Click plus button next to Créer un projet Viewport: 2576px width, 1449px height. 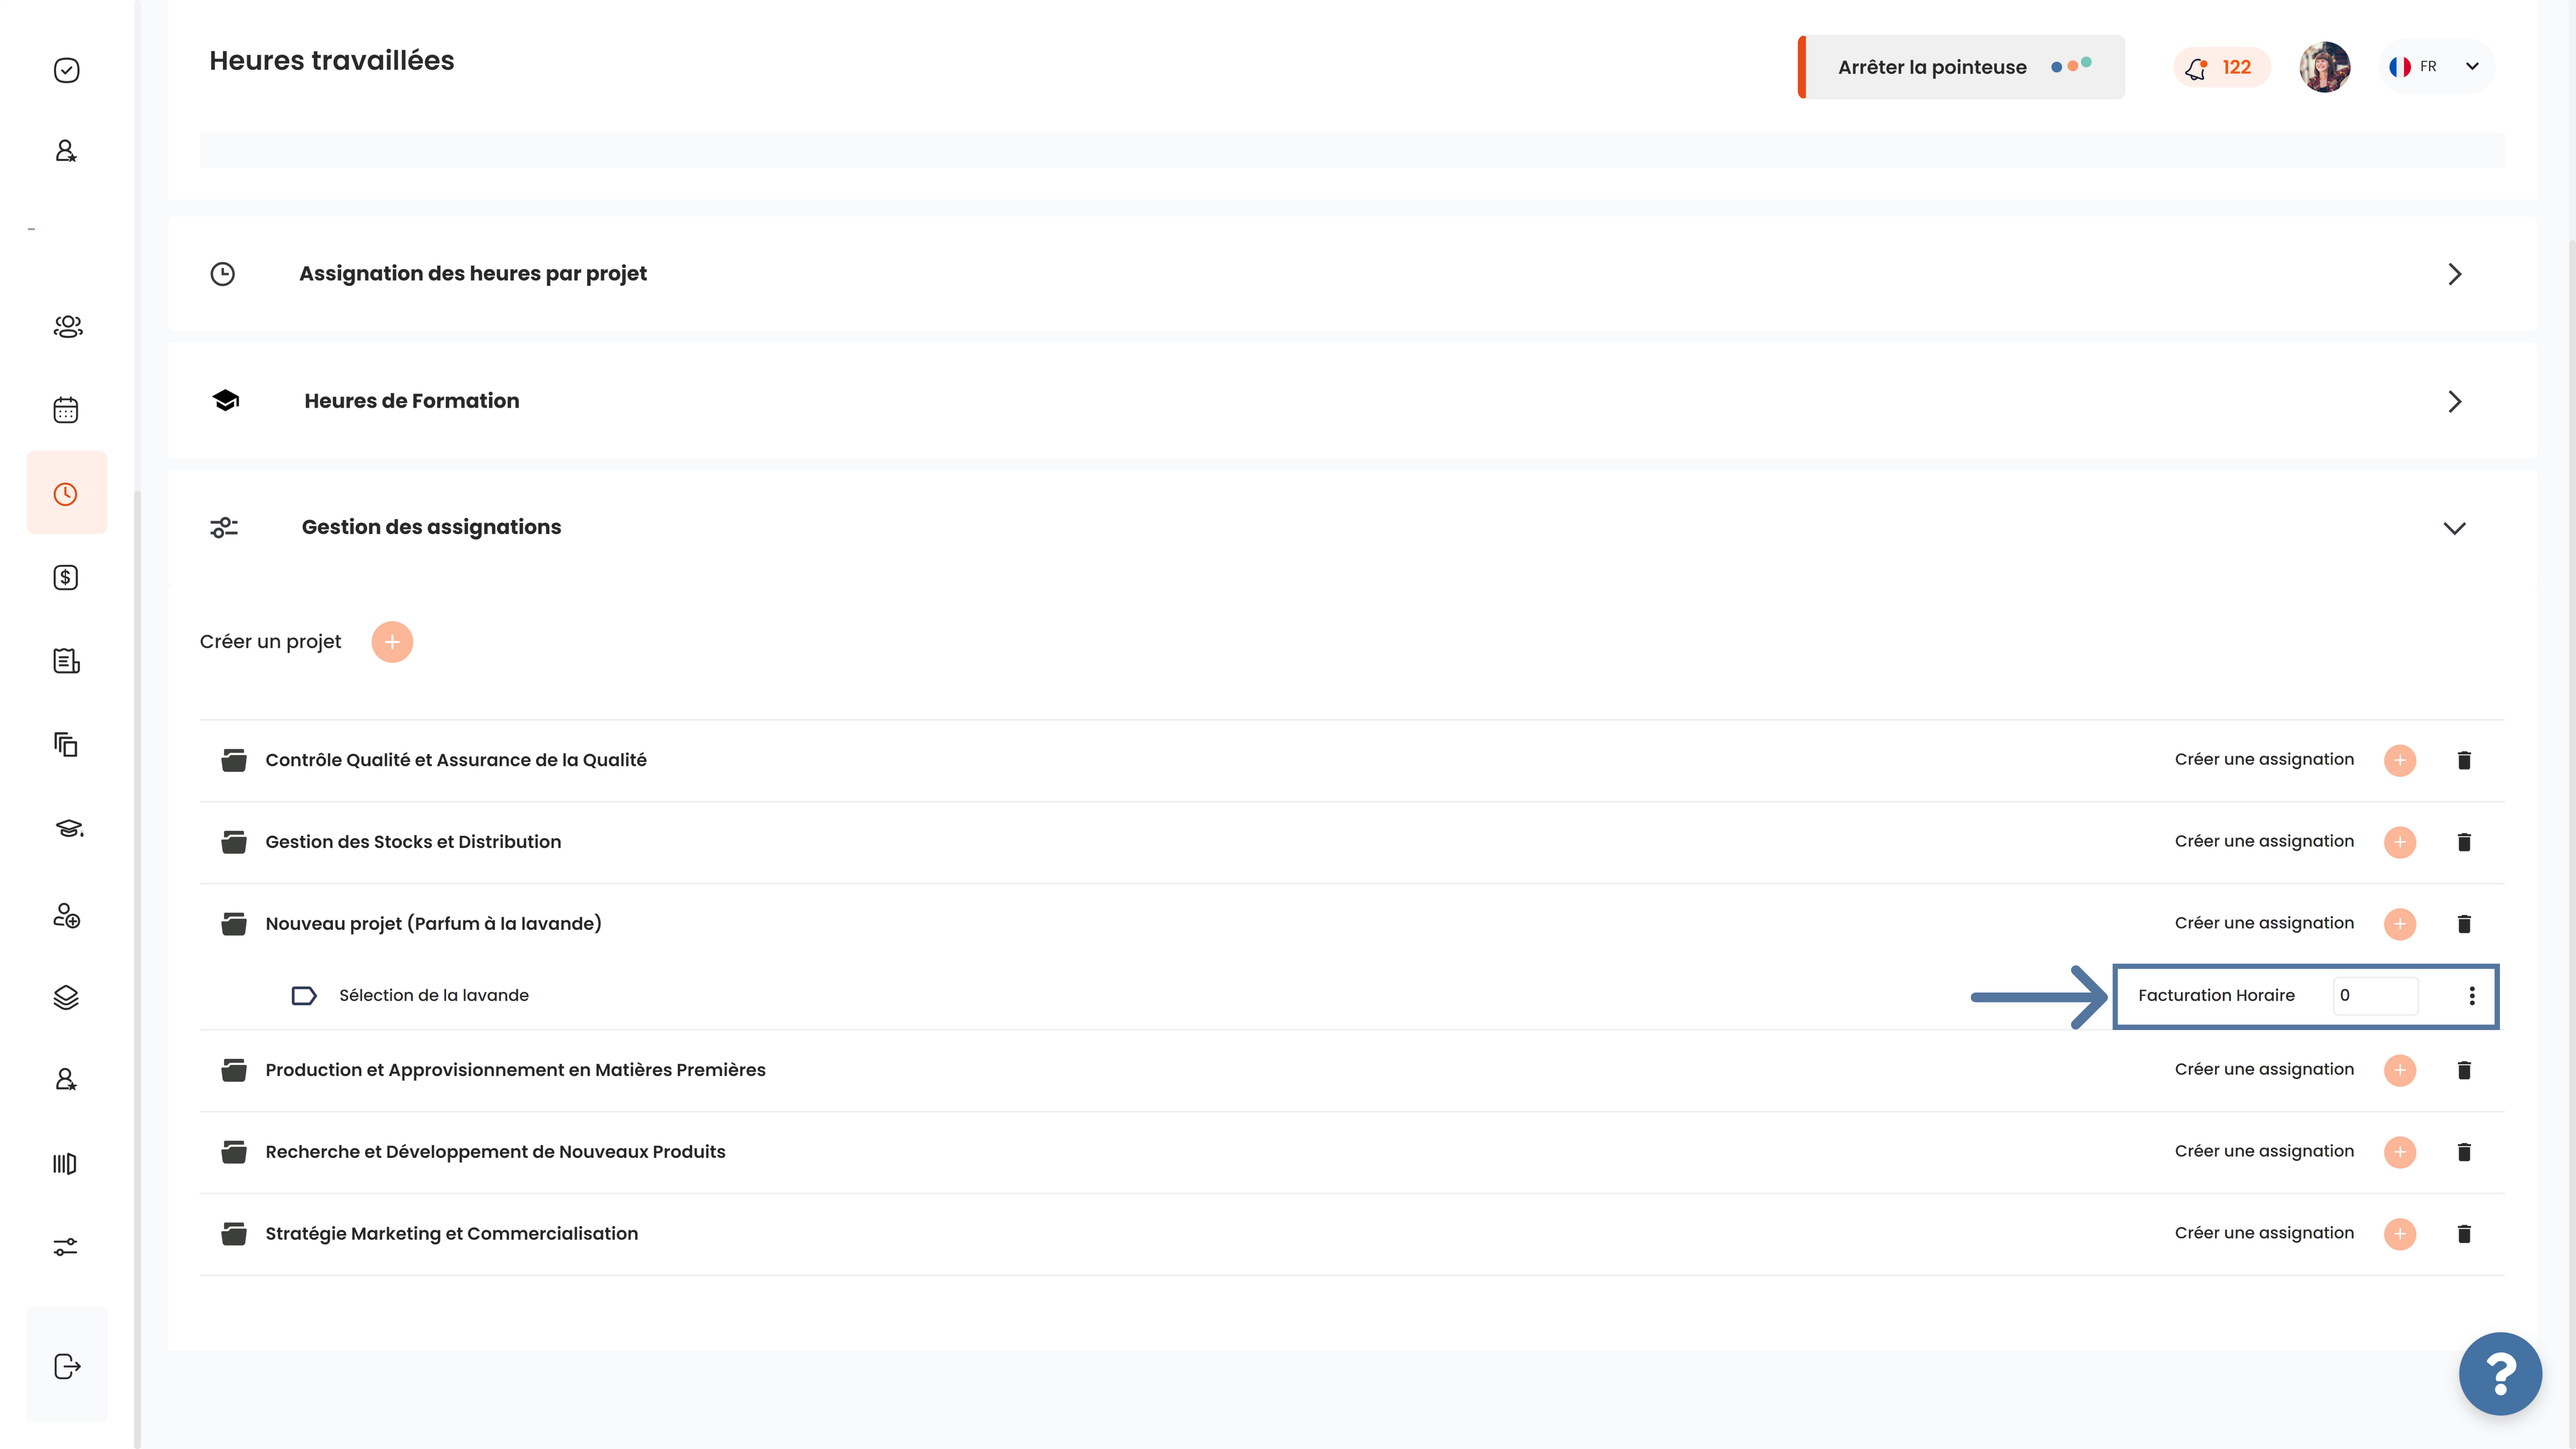click(x=392, y=642)
